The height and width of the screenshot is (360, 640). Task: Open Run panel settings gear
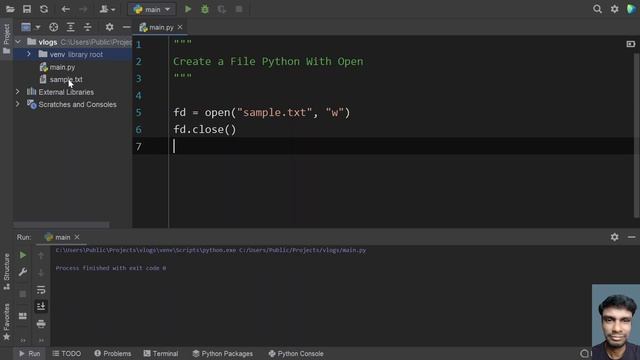(x=614, y=237)
